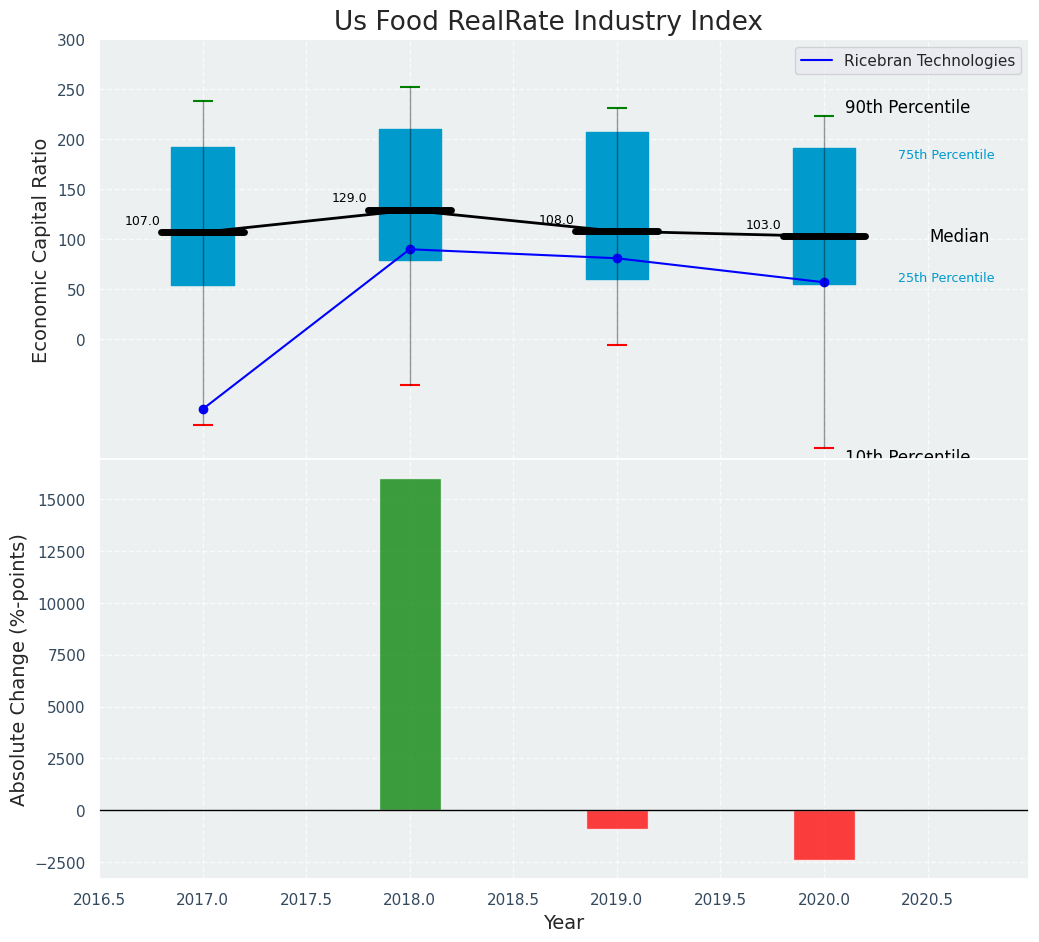Click the '75th Percentile' label

coord(946,155)
